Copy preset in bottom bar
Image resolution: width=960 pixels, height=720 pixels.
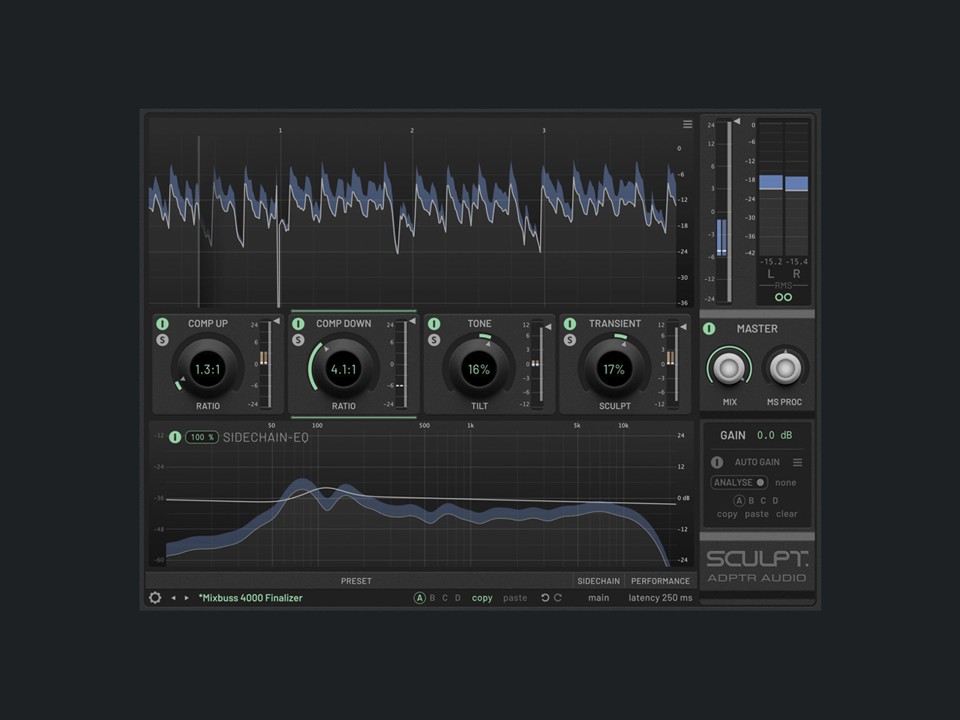482,598
